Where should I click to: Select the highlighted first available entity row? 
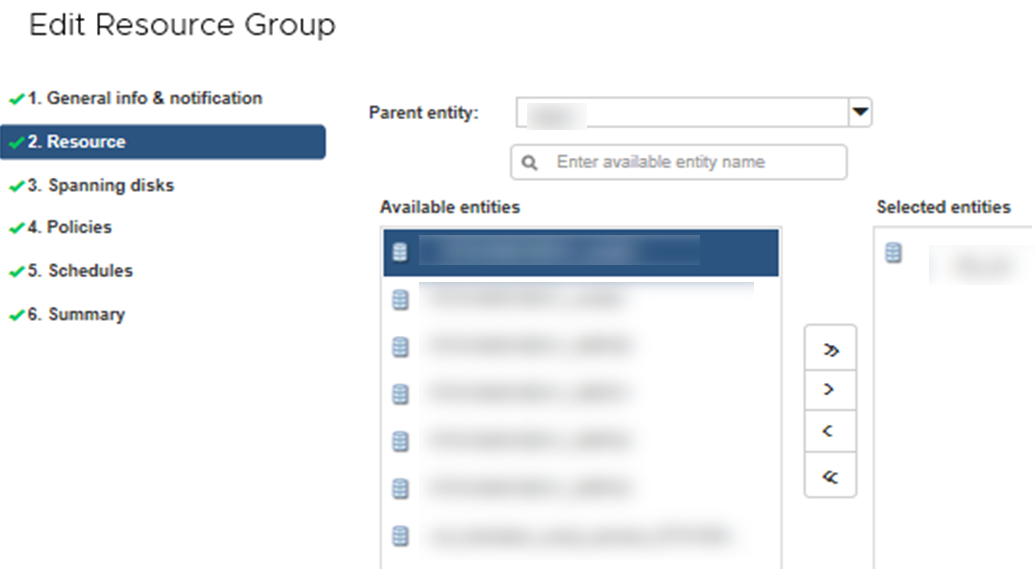pos(580,253)
